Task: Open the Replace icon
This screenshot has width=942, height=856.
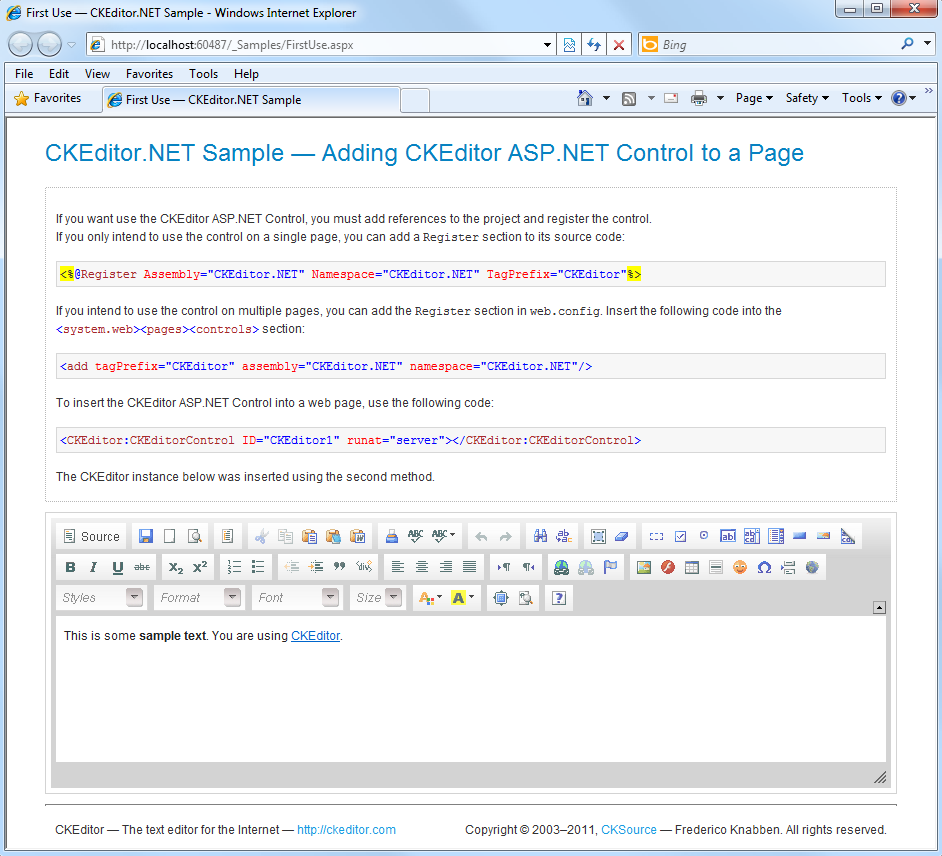Action: tap(564, 536)
